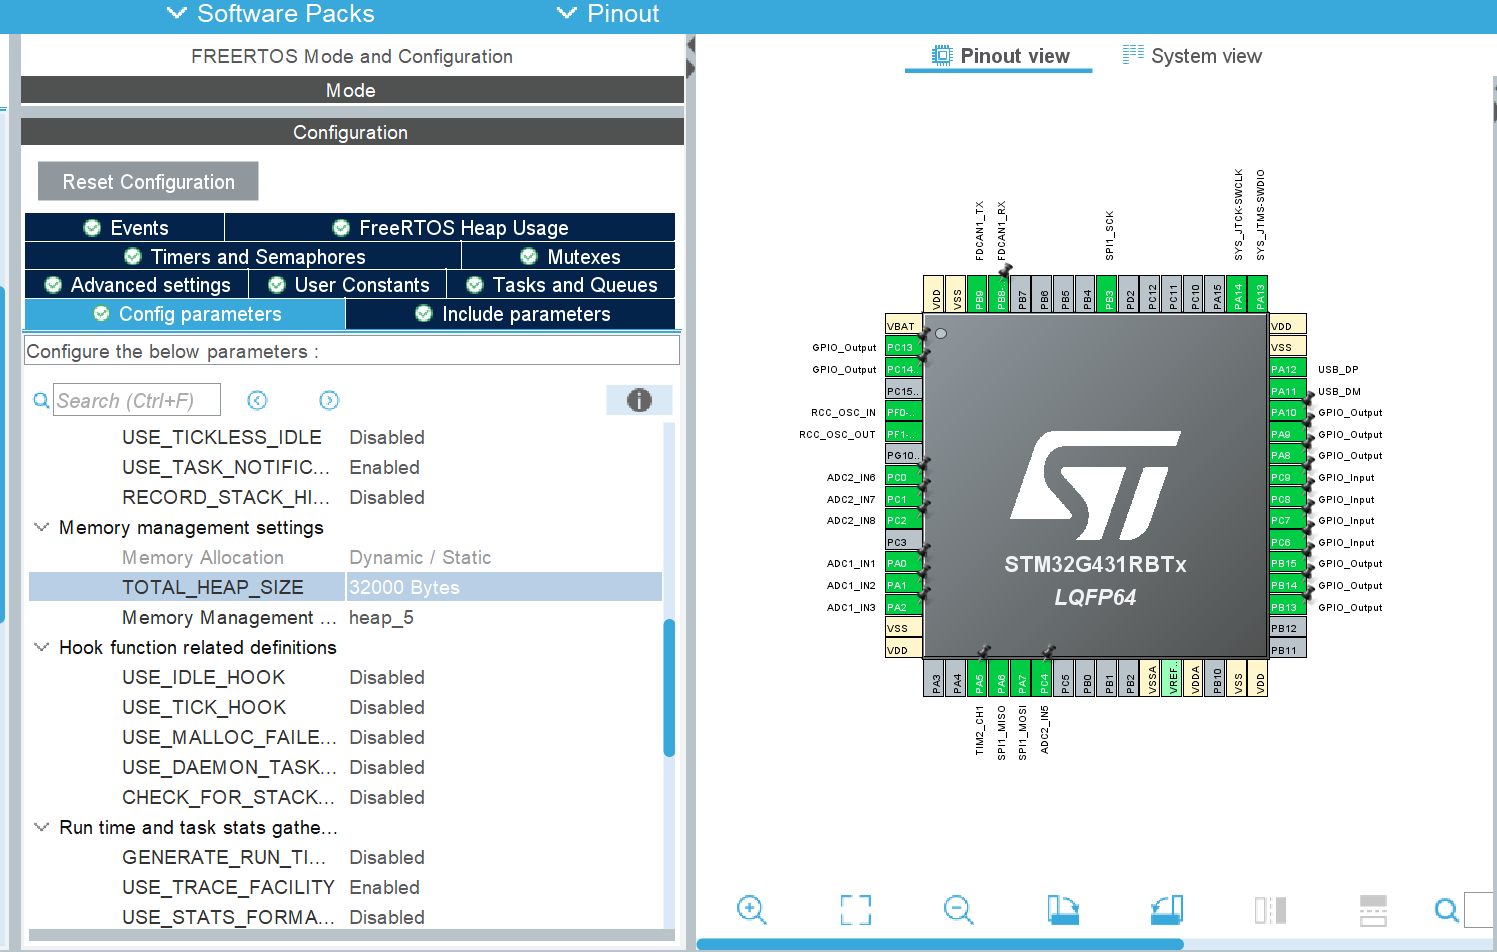Go to the next search result
The image size is (1497, 952).
(x=329, y=400)
